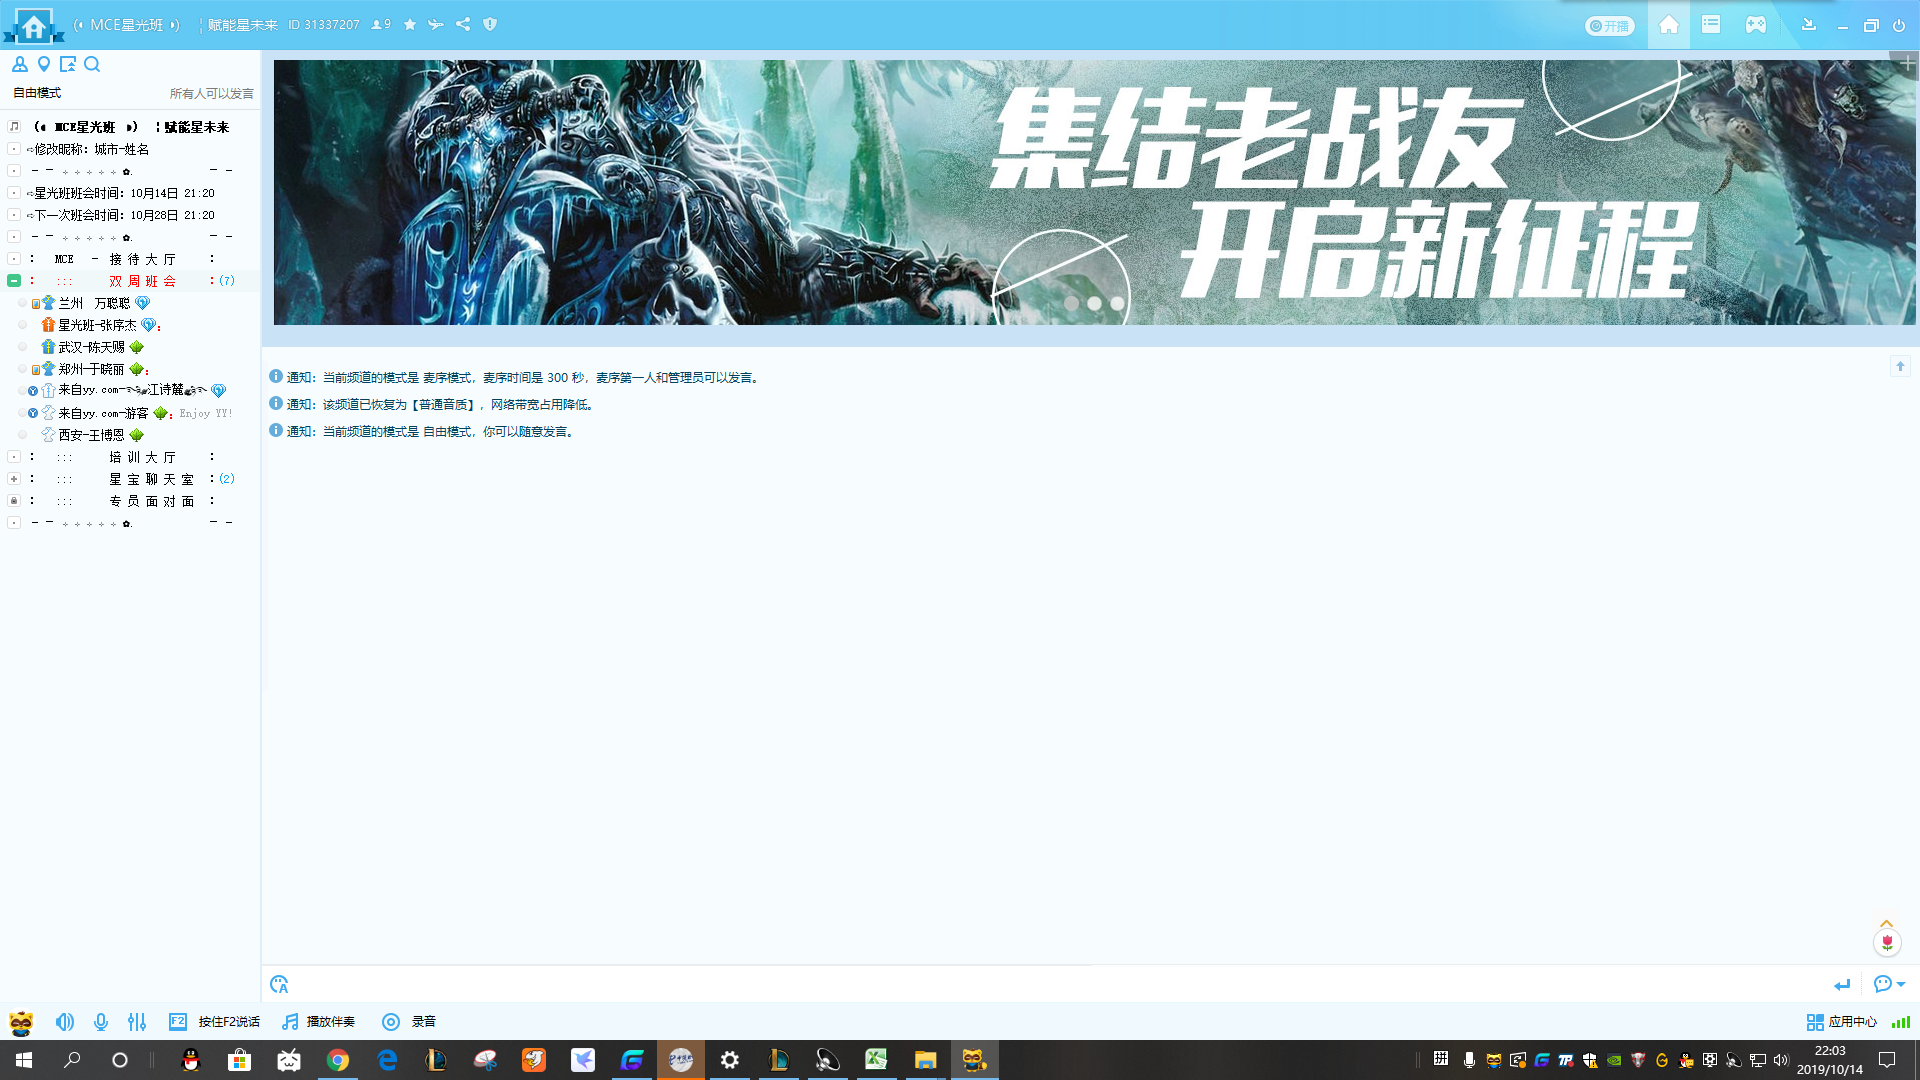Click in the chat message input field

click(1060, 984)
